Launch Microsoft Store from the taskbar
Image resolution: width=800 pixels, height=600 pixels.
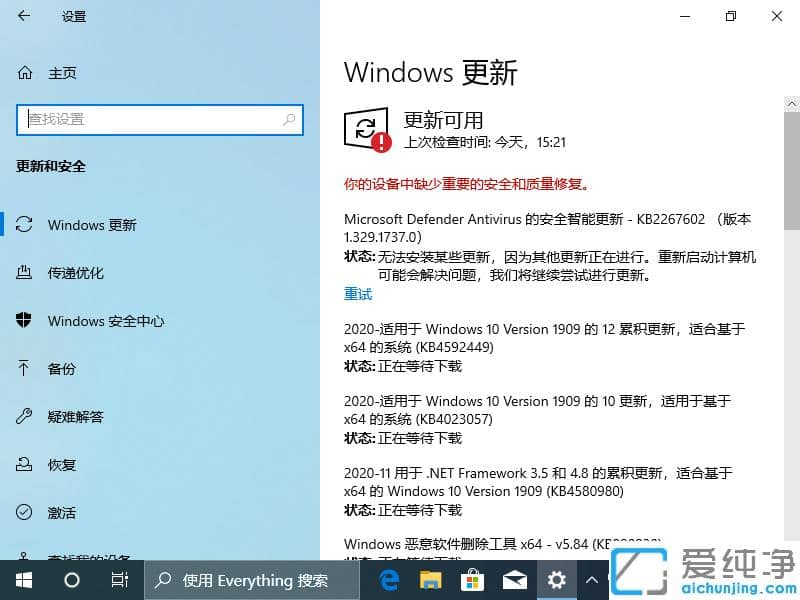point(472,580)
